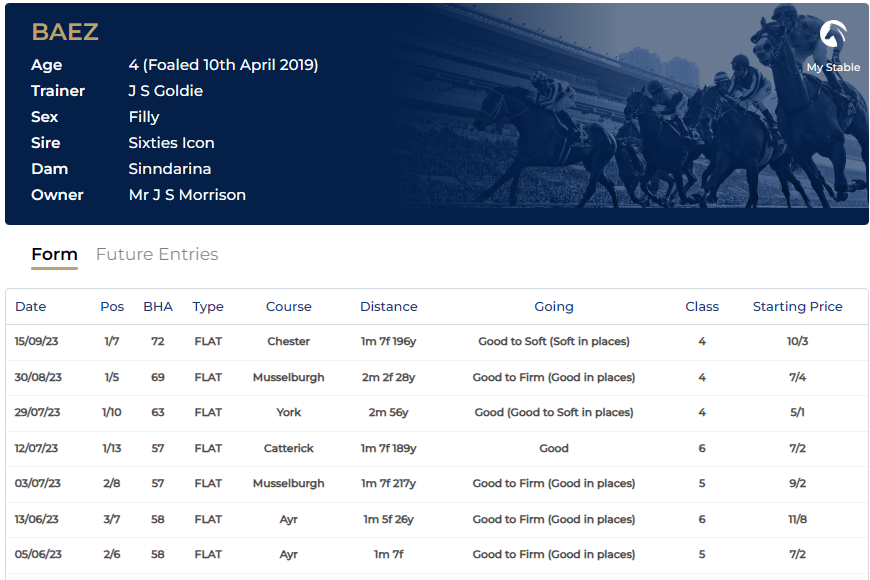Click the Course column header

coord(289,307)
